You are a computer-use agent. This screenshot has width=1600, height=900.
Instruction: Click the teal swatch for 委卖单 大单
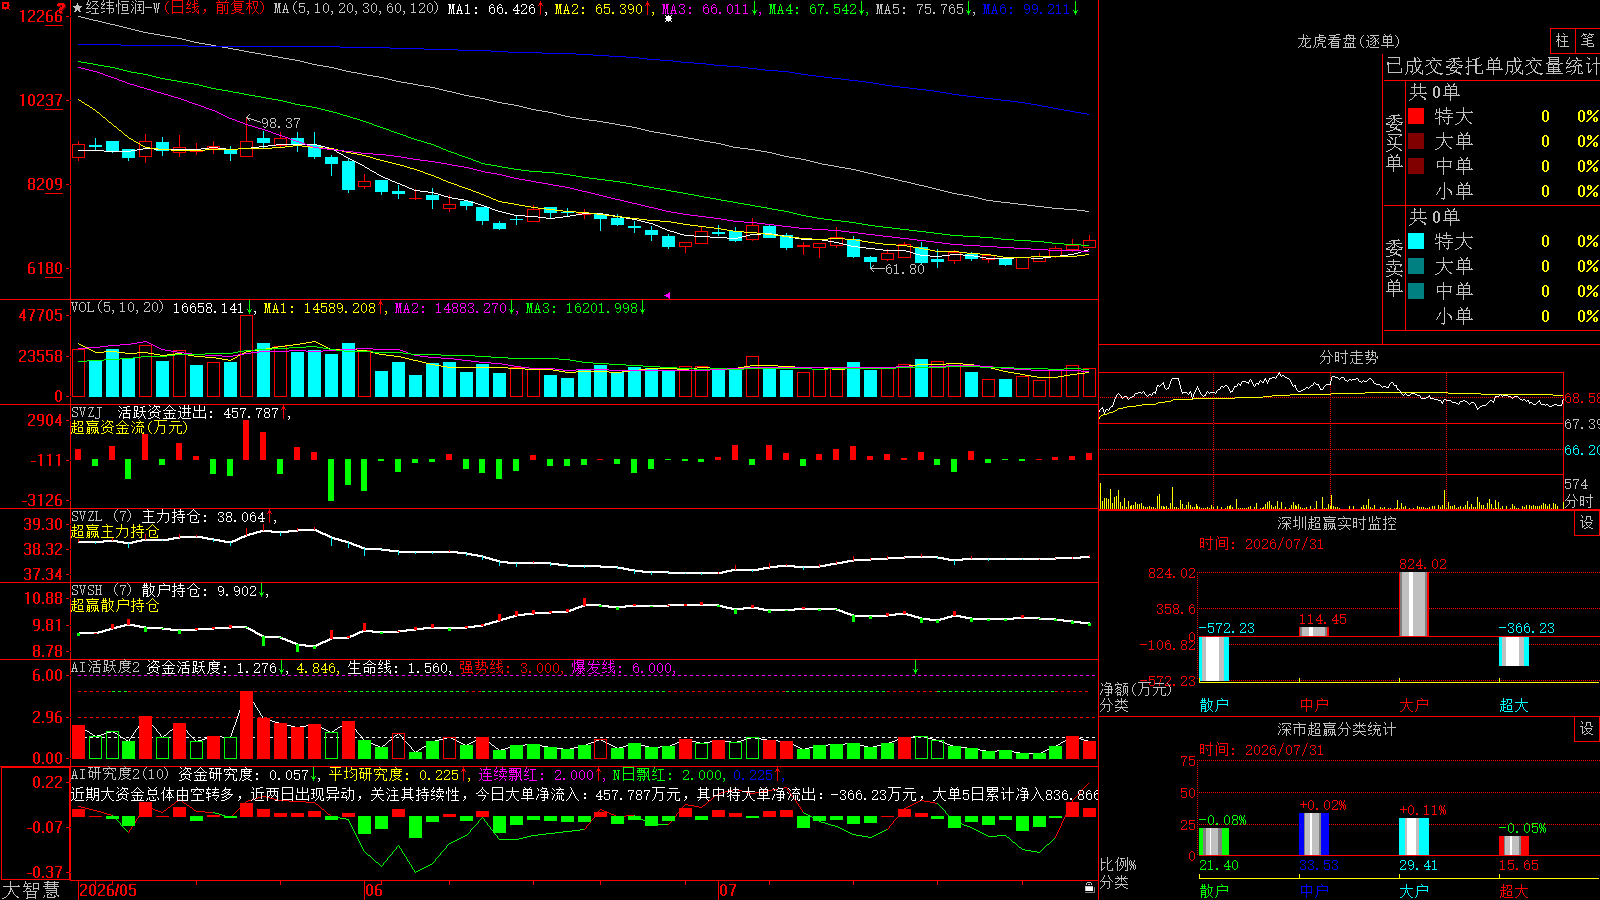point(1416,266)
